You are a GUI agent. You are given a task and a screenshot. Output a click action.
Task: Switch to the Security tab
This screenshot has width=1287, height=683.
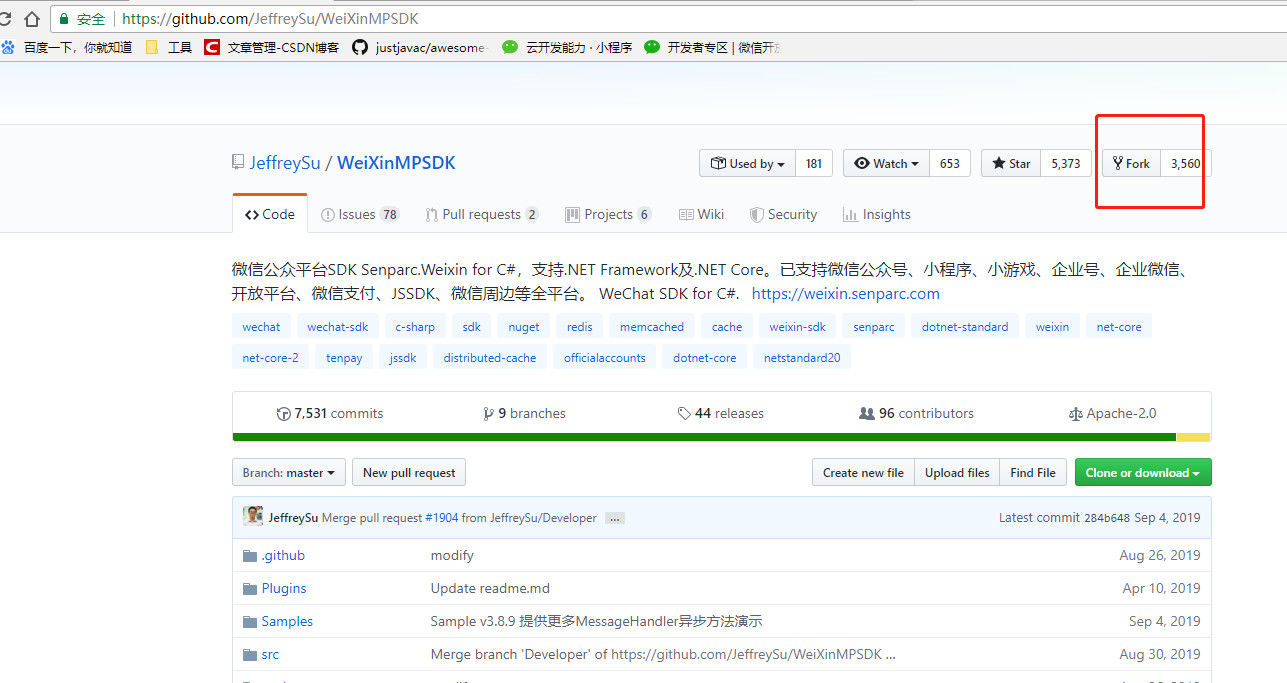(x=784, y=214)
